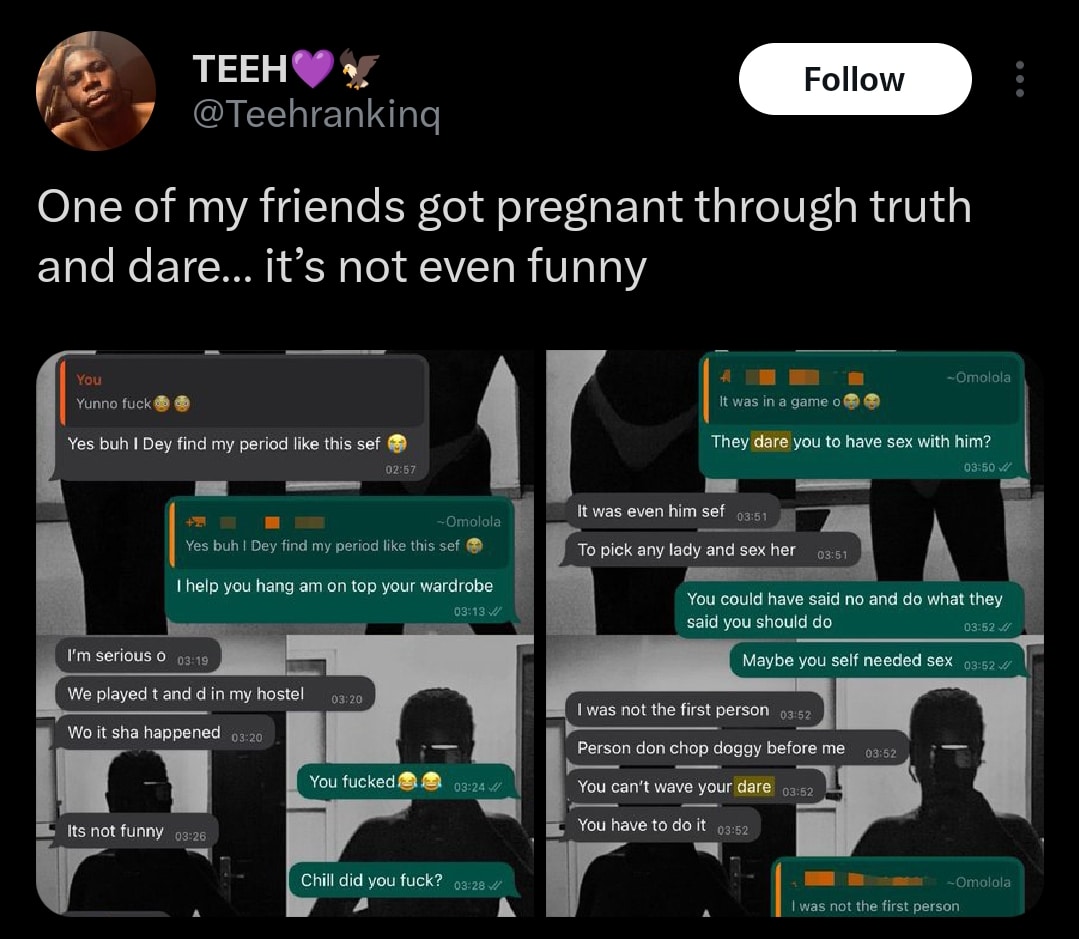Open the @Teehrankinq handle link
This screenshot has height=939, width=1079.
pos(316,114)
